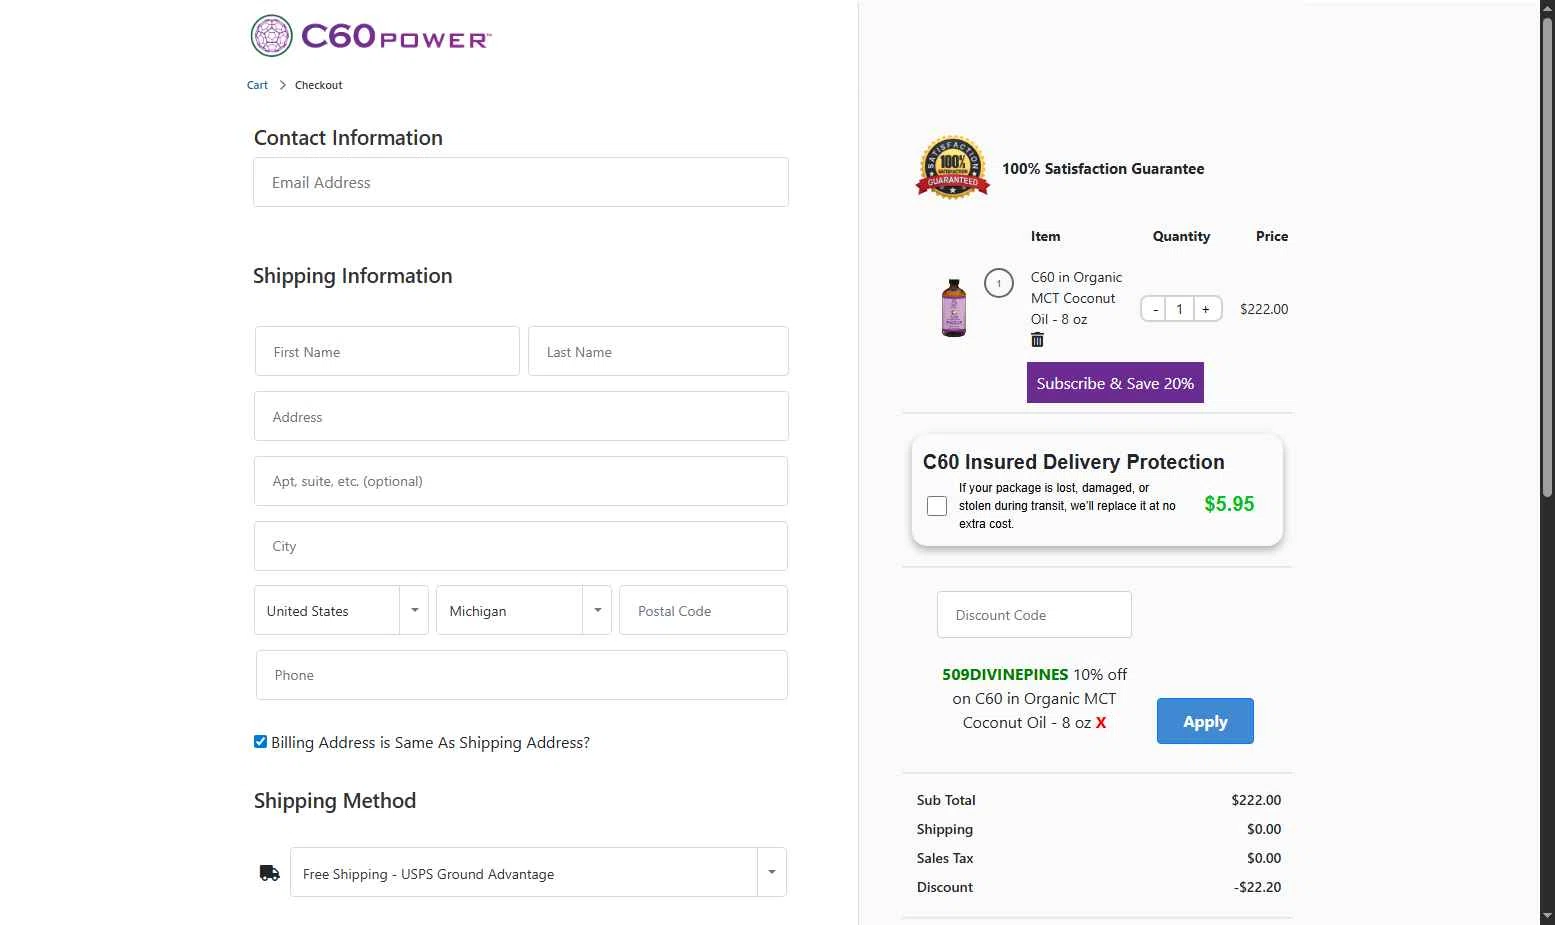The width and height of the screenshot is (1555, 925).
Task: Click the quantity value box
Action: point(1180,309)
